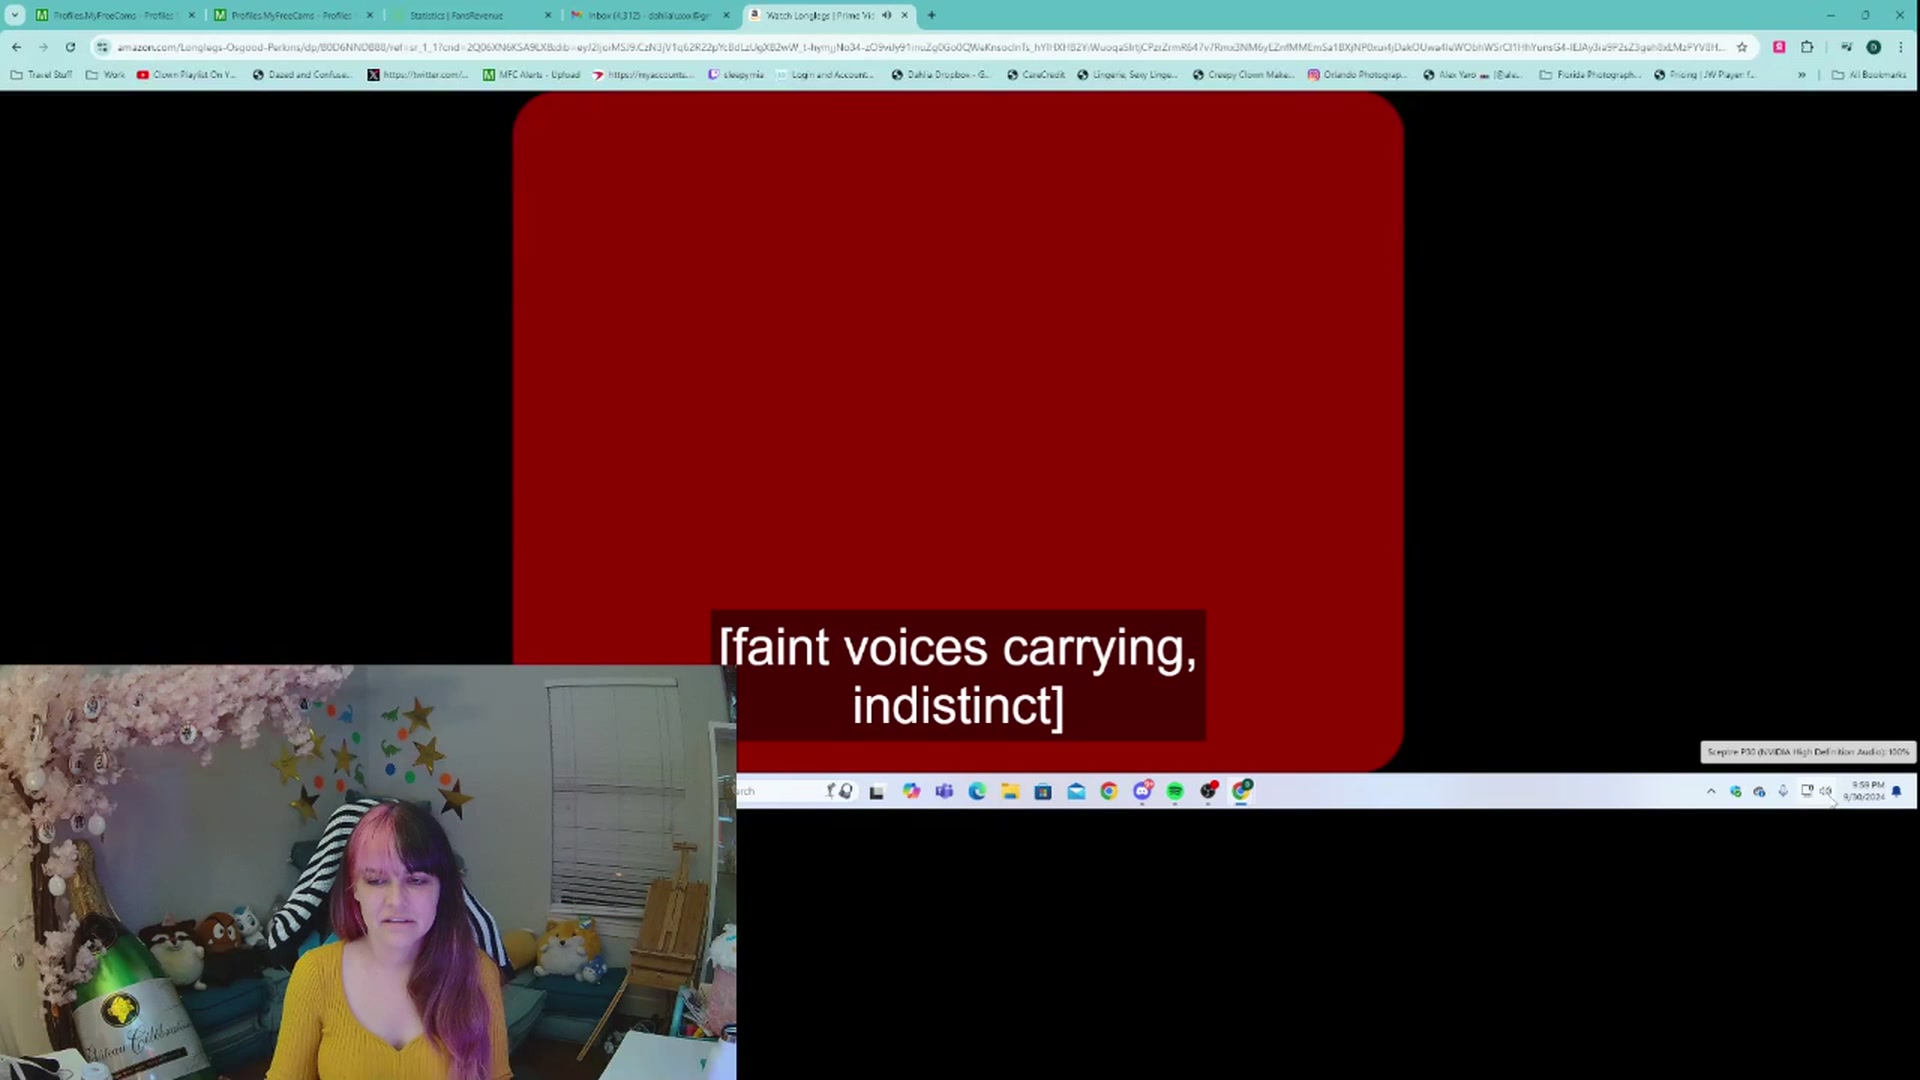Image resolution: width=1920 pixels, height=1080 pixels.
Task: Mute the Watch Longlegs tab audio
Action: coord(887,15)
